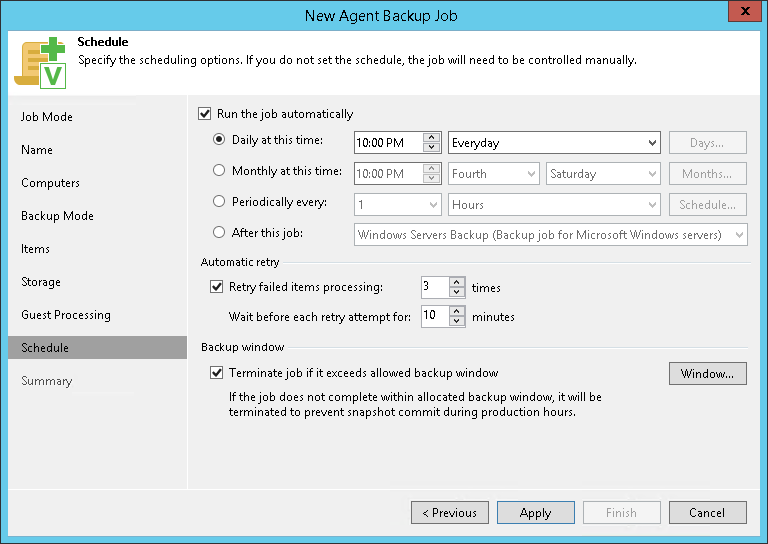The height and width of the screenshot is (544, 768).
Task: Decrease the daily time spinner down arrow
Action: [x=432, y=148]
